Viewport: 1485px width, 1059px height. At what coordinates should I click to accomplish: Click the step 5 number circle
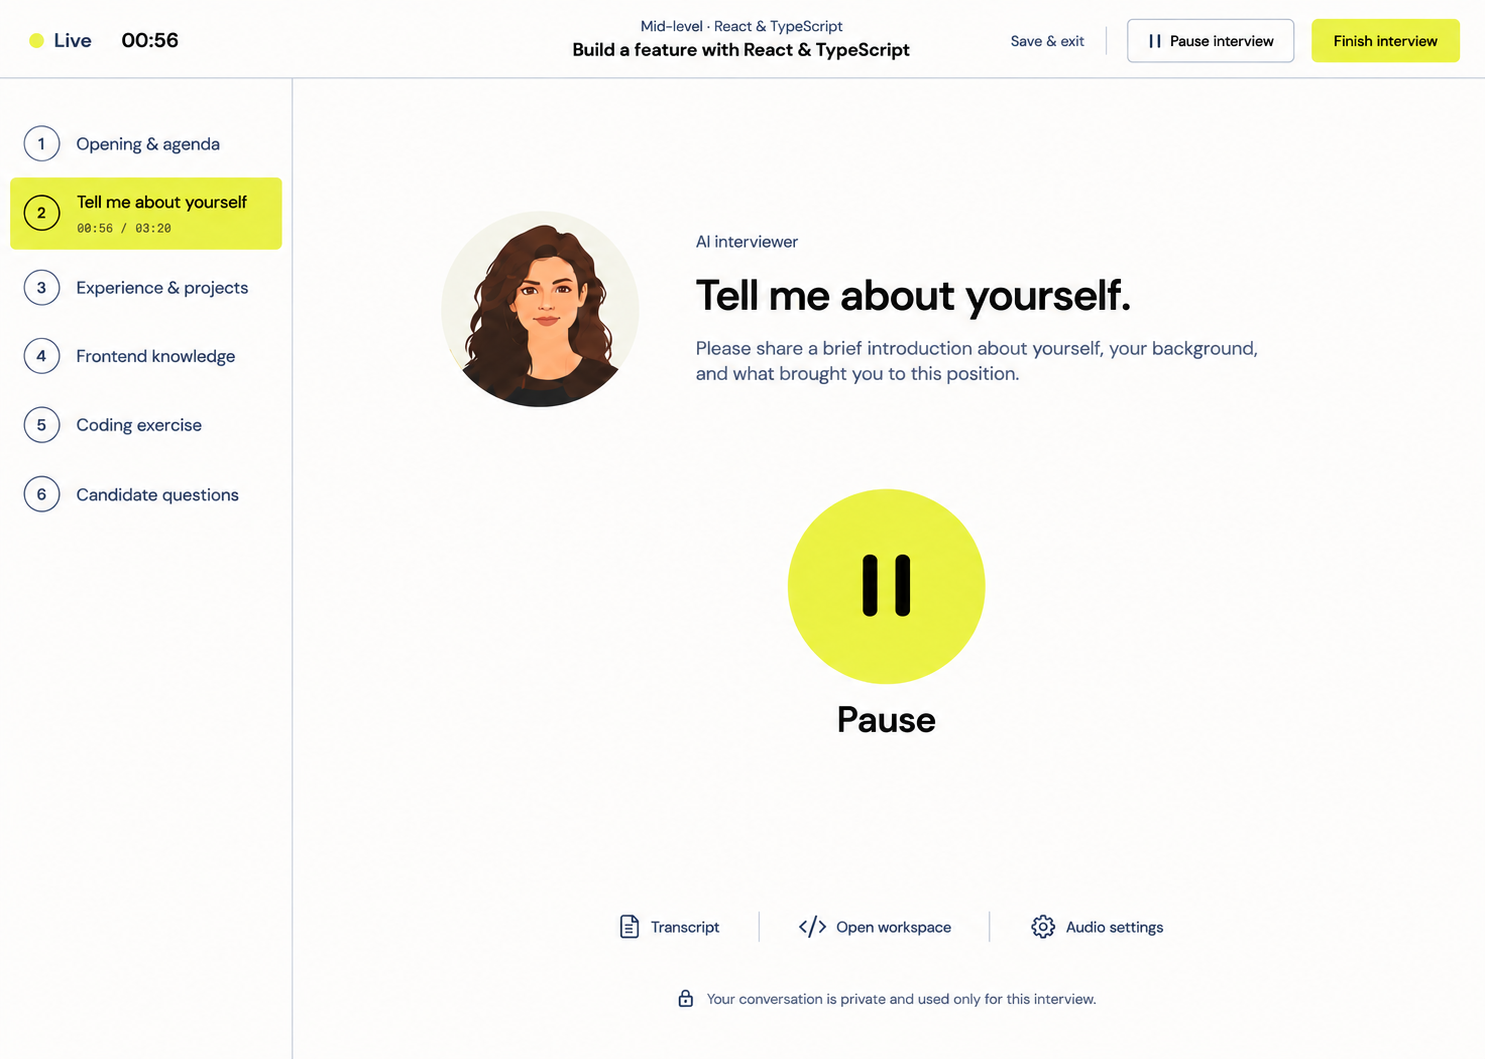[41, 425]
